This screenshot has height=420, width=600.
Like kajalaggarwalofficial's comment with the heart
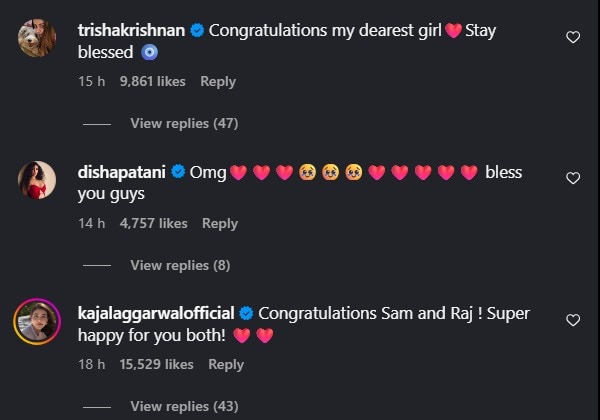click(x=573, y=320)
